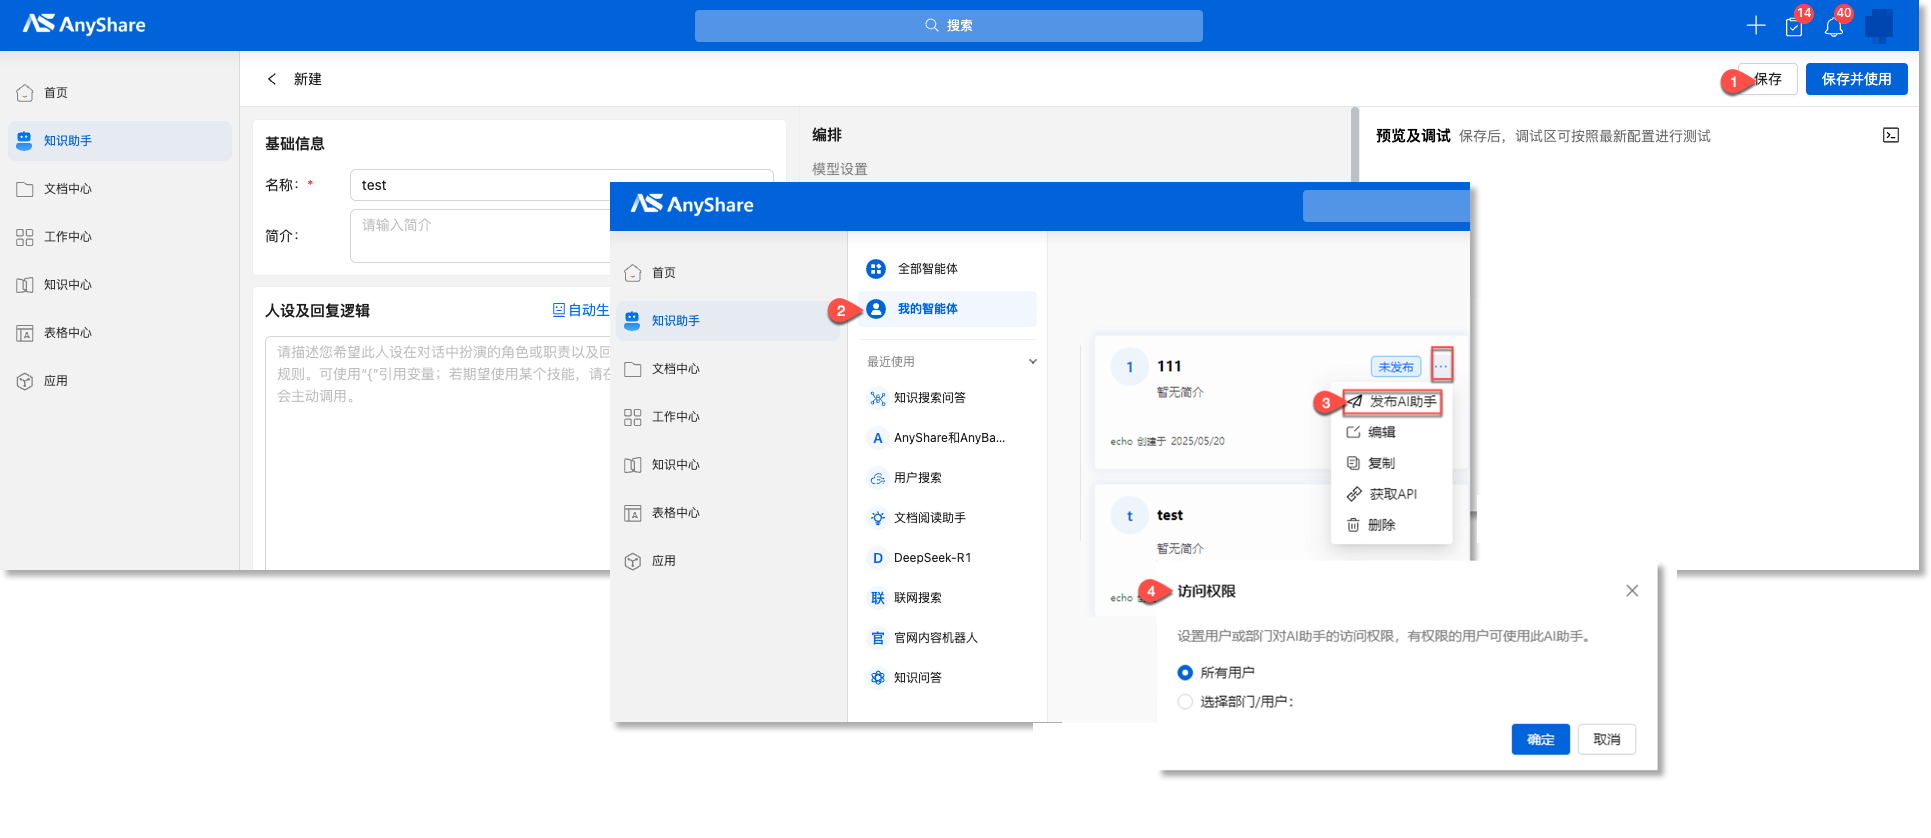Click the AnyShare logo in the top bar

[x=84, y=24]
